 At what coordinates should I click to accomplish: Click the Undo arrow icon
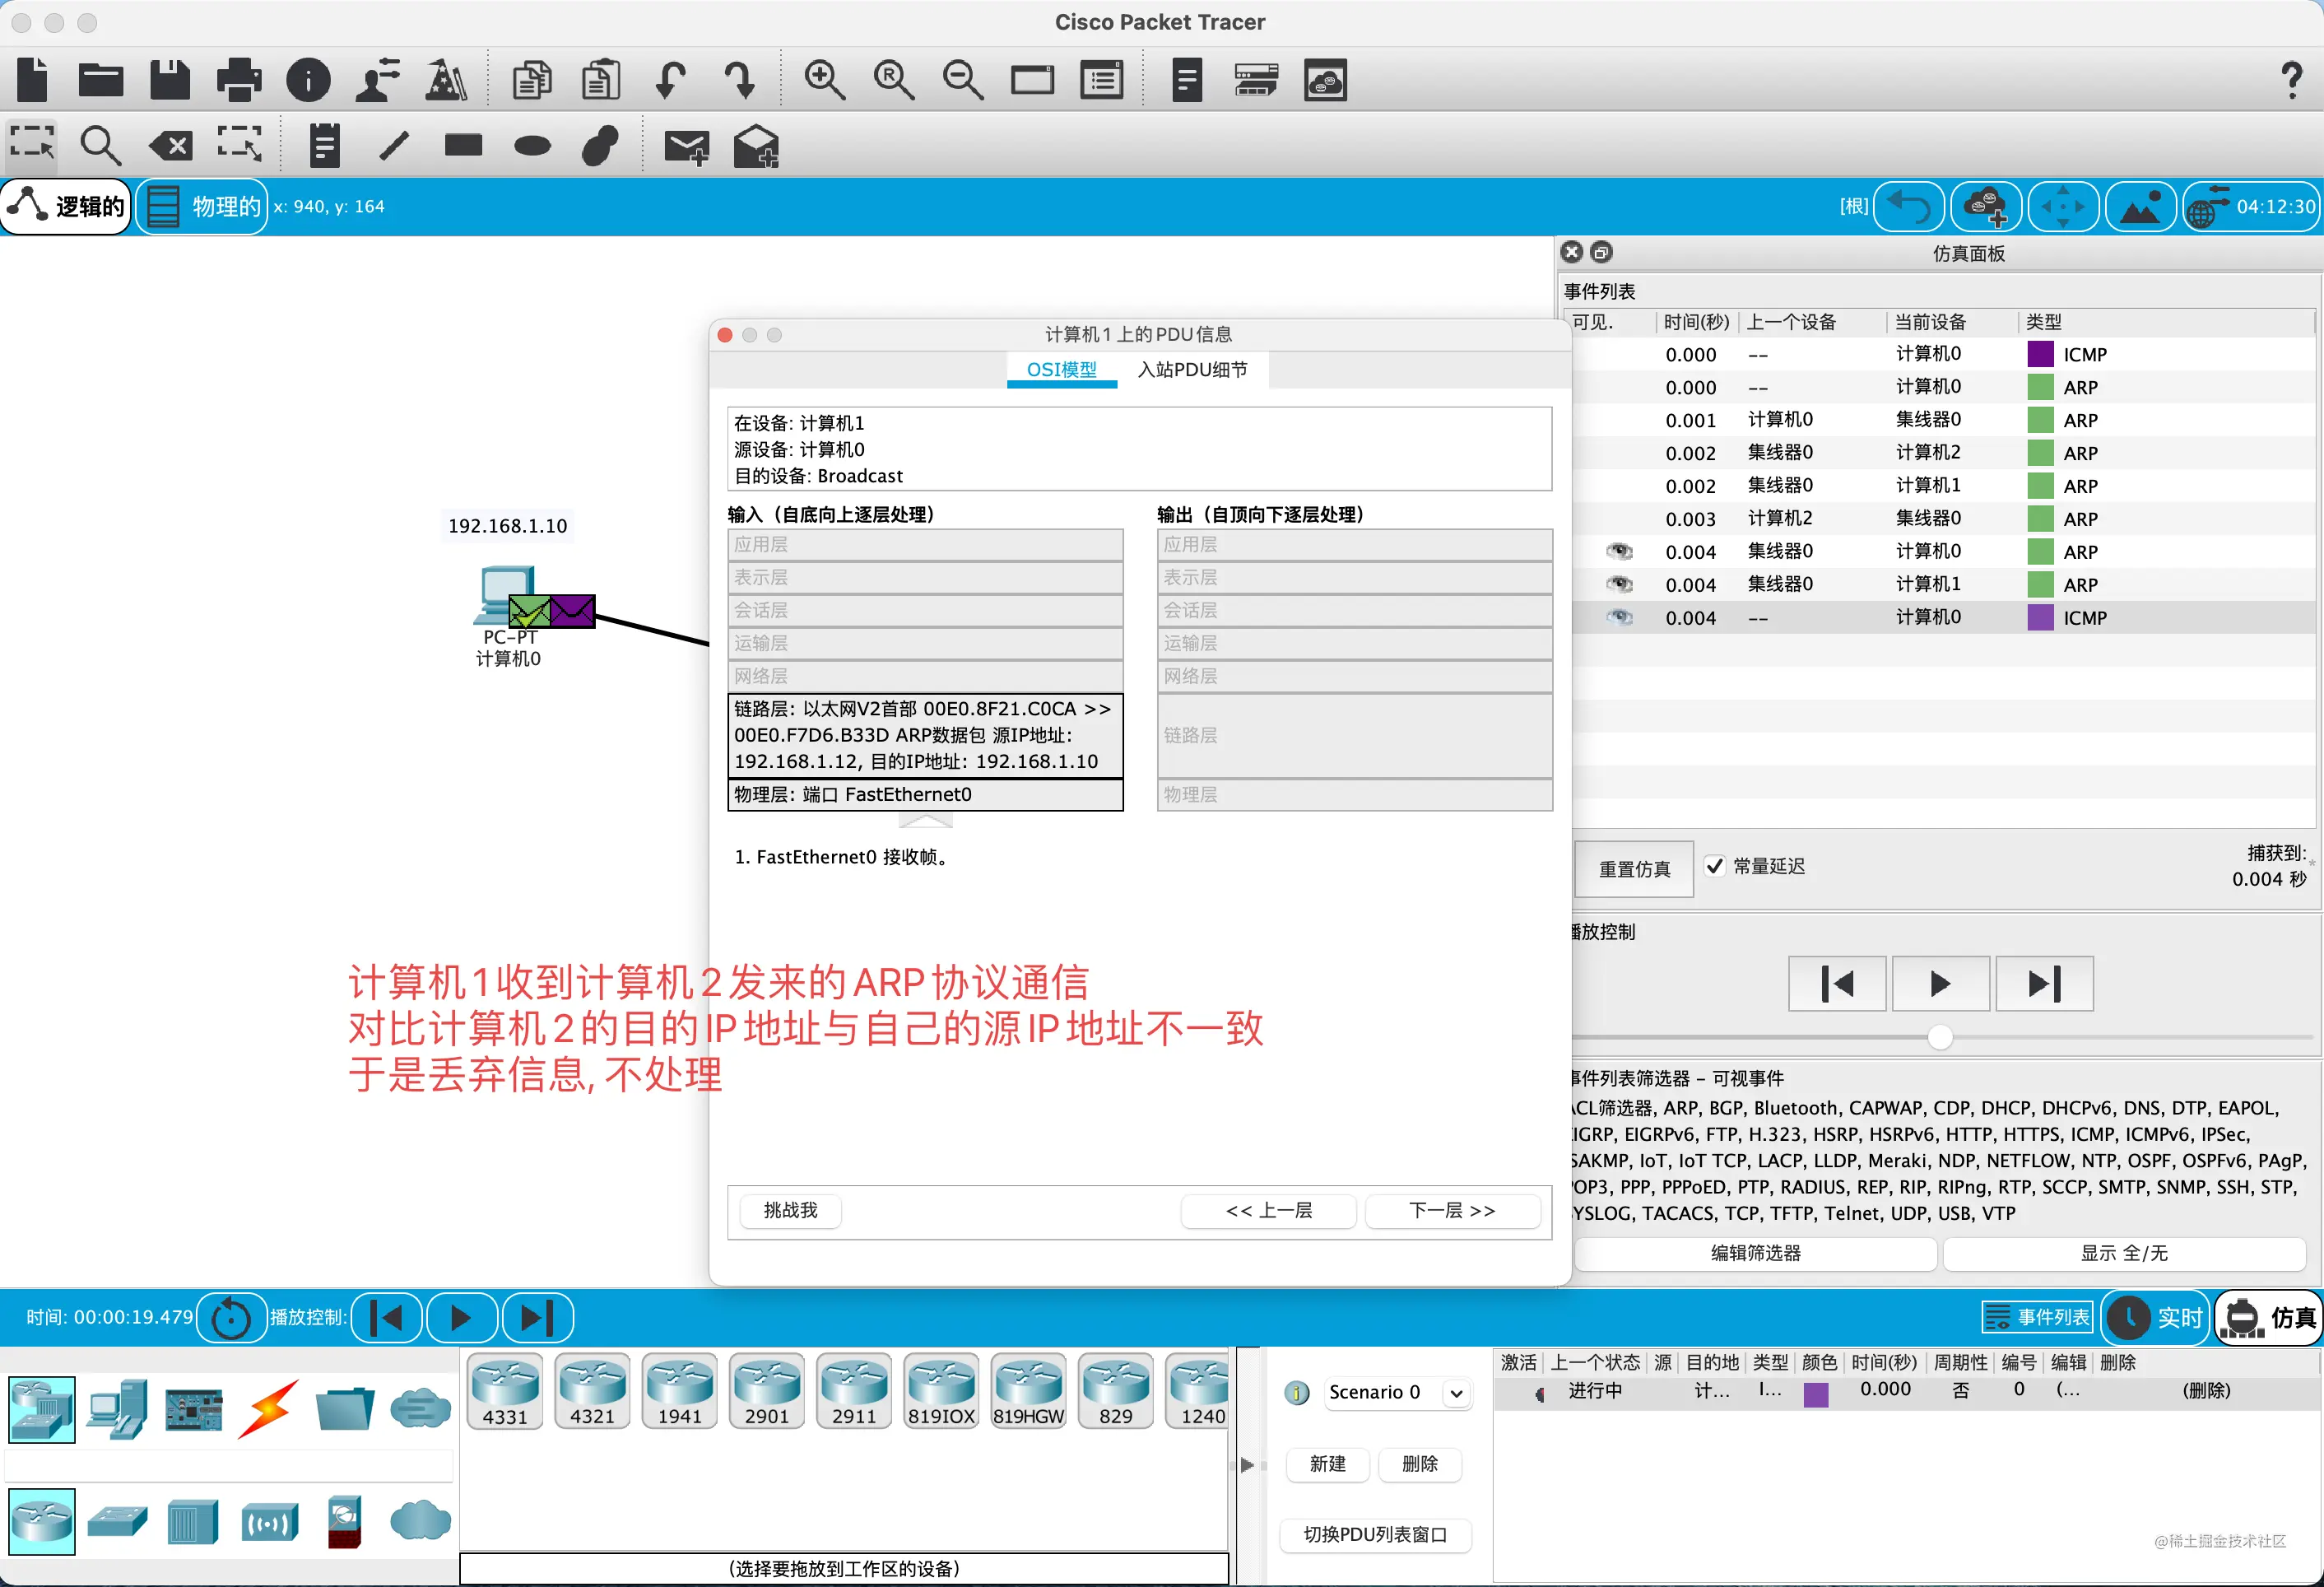[671, 80]
